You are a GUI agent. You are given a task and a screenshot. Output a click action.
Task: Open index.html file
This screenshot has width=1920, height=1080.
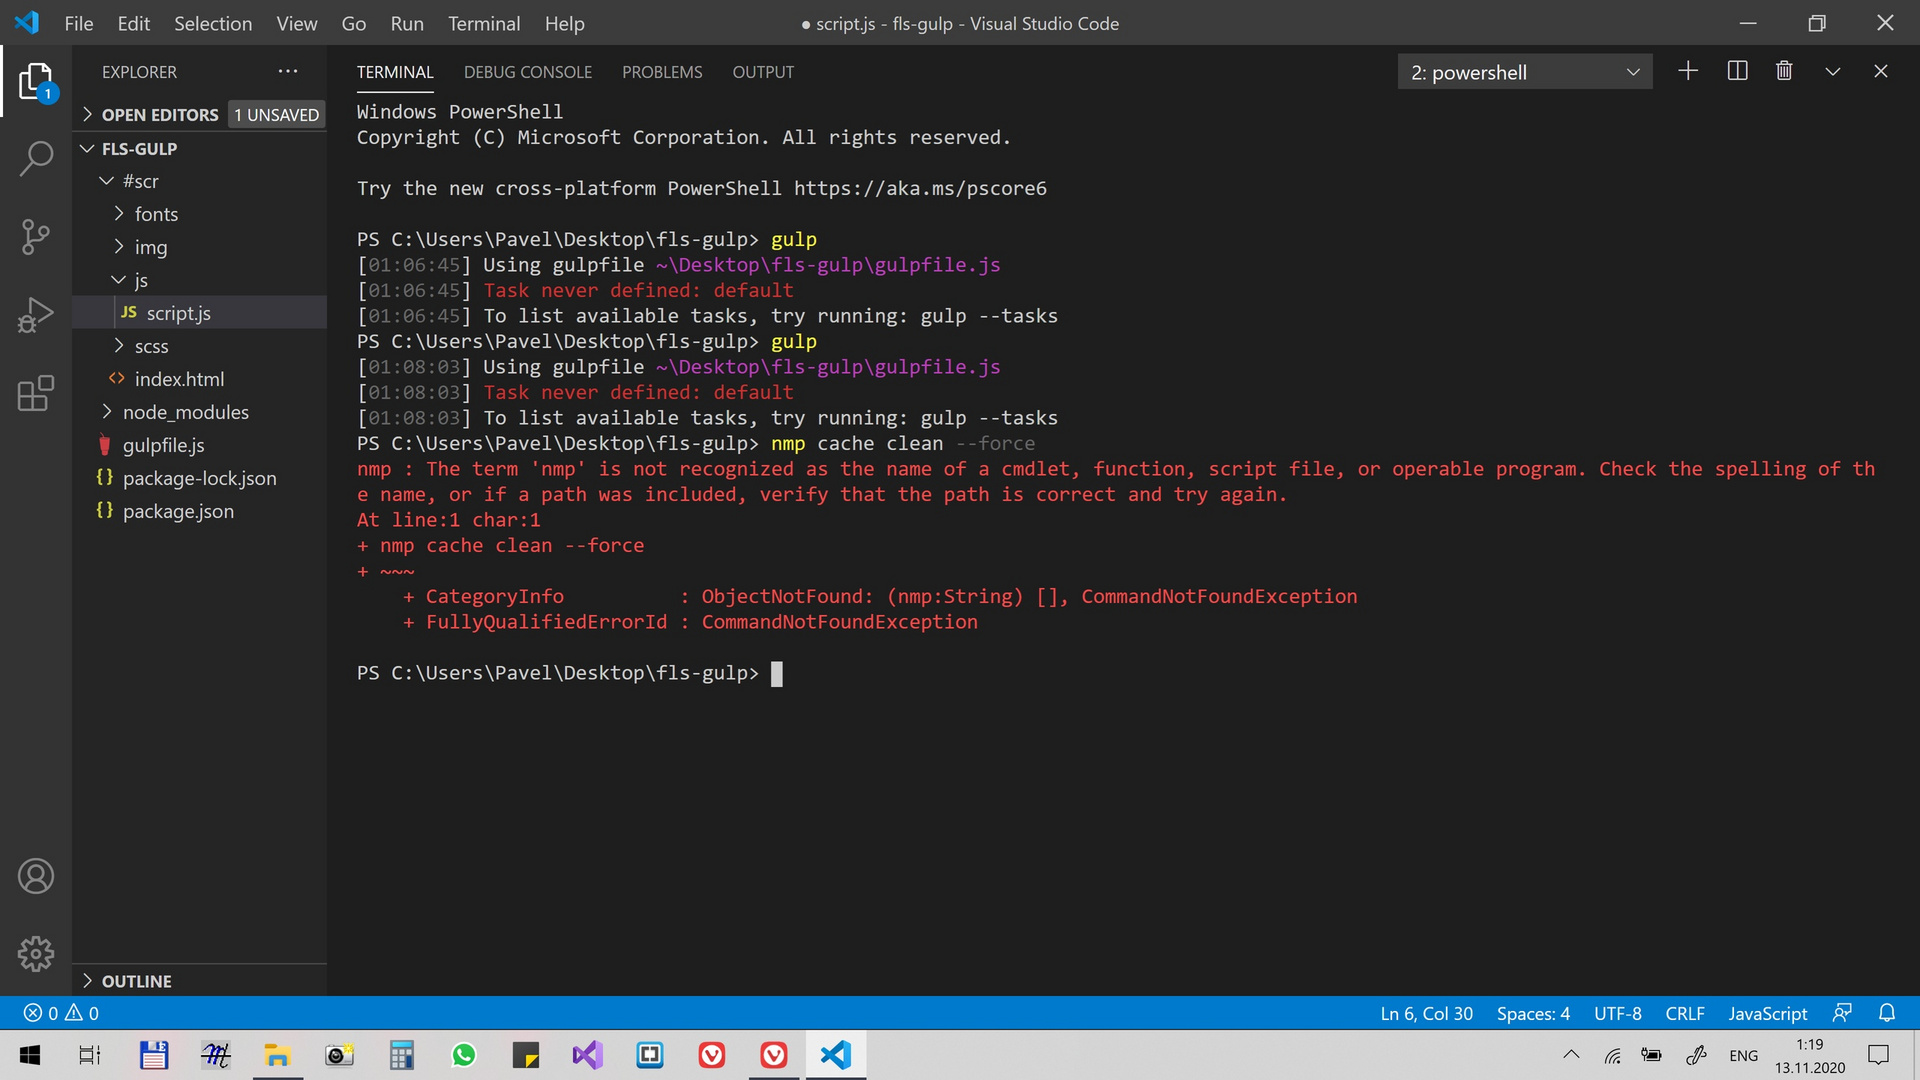click(x=200, y=379)
